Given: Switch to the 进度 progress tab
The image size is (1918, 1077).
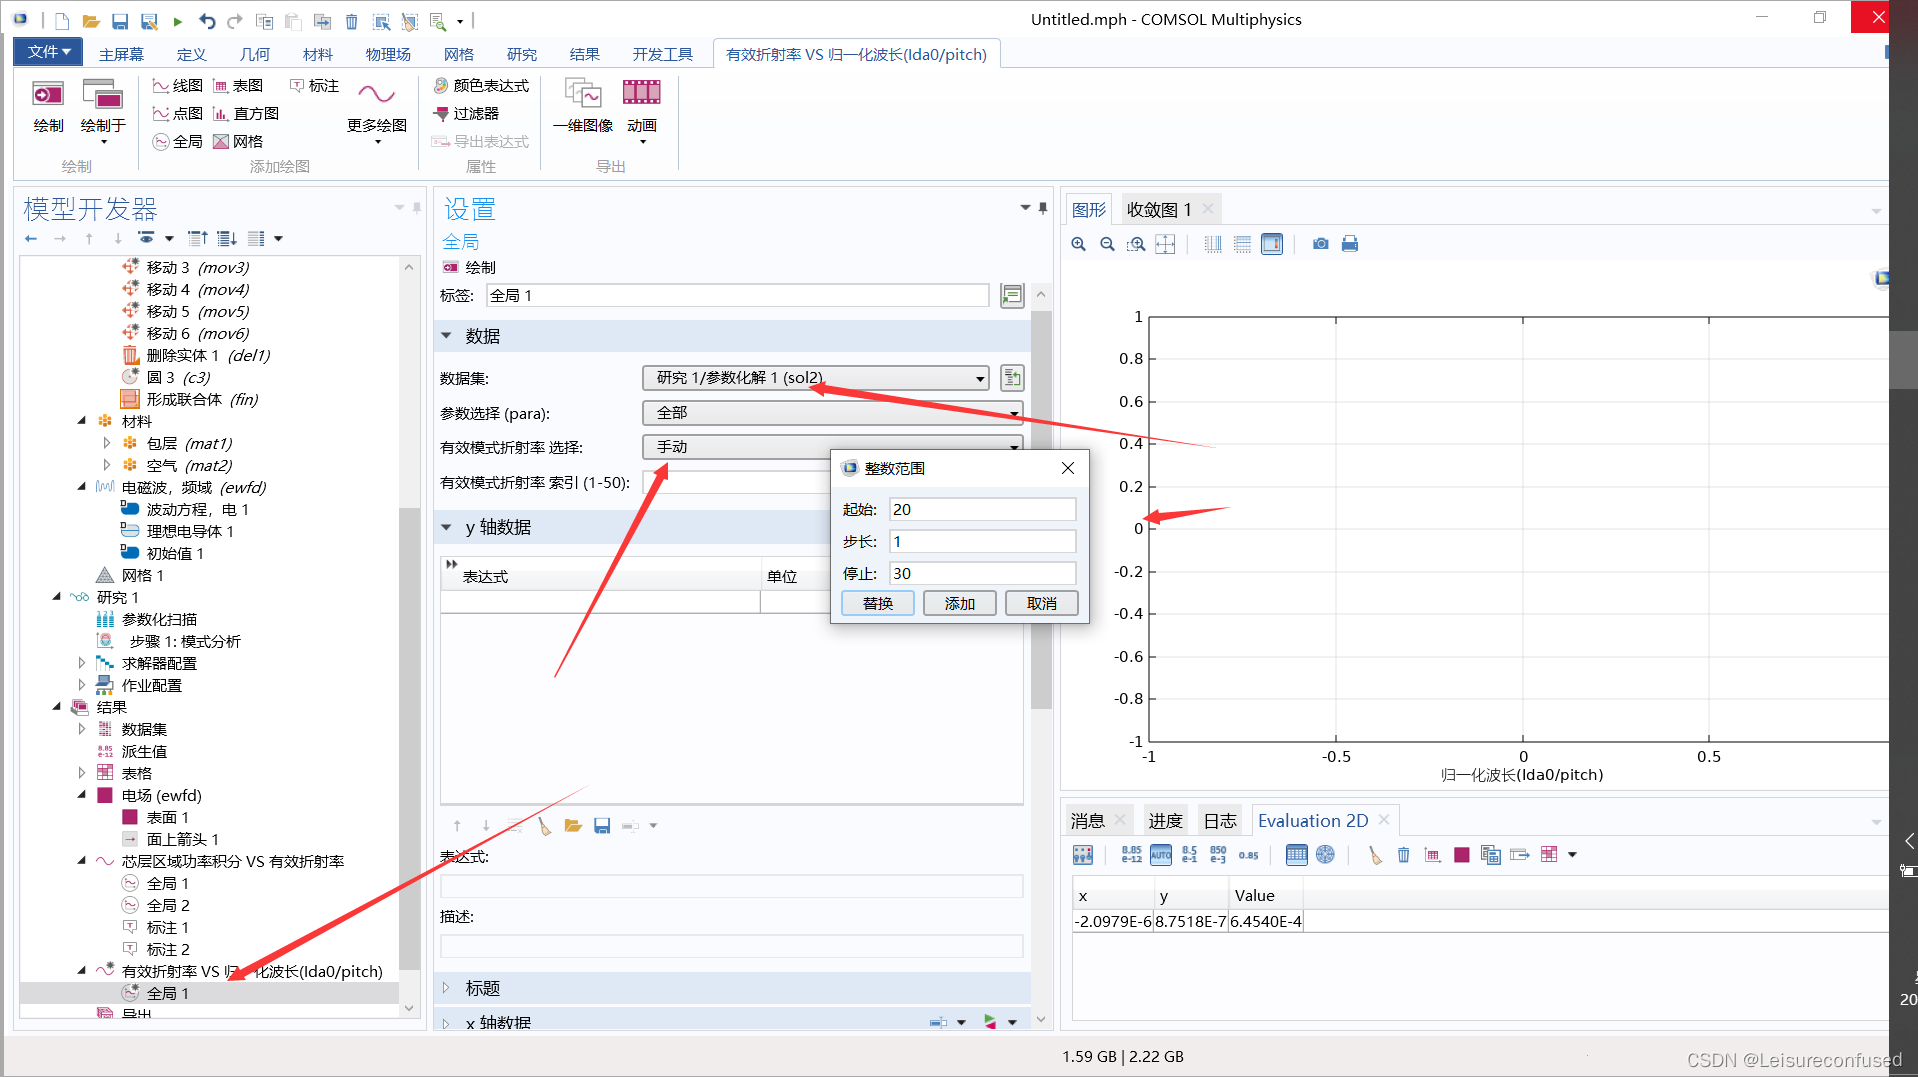Looking at the screenshot, I should coord(1165,821).
